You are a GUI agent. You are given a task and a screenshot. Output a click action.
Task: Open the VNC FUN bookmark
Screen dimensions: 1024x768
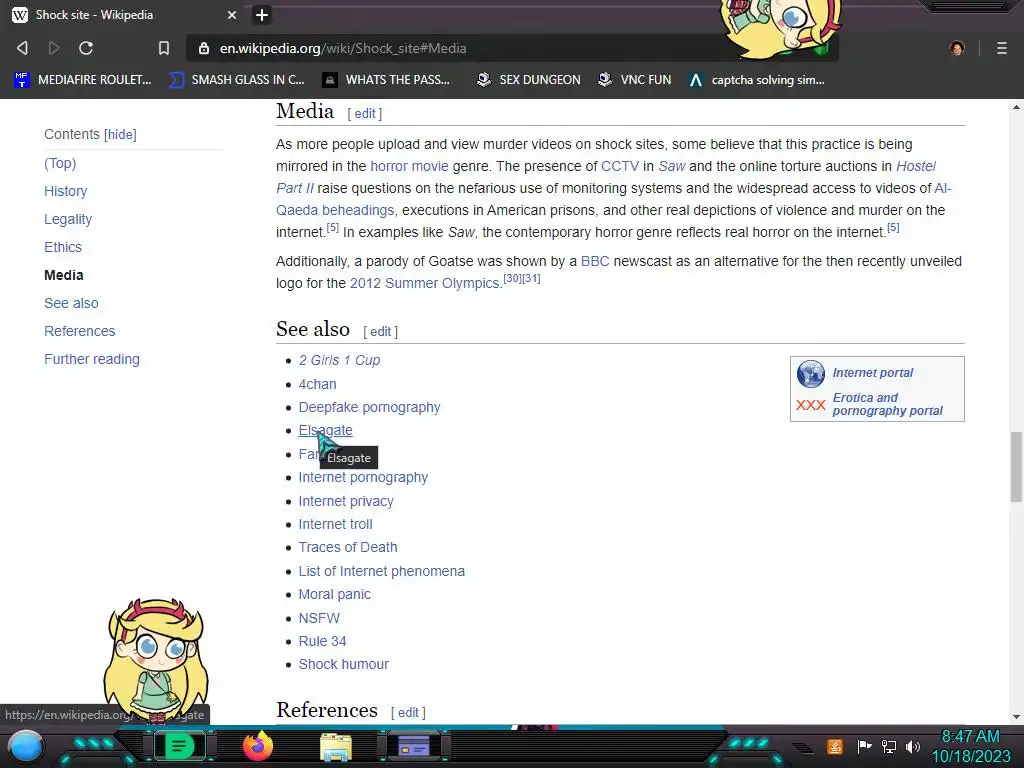click(x=634, y=80)
